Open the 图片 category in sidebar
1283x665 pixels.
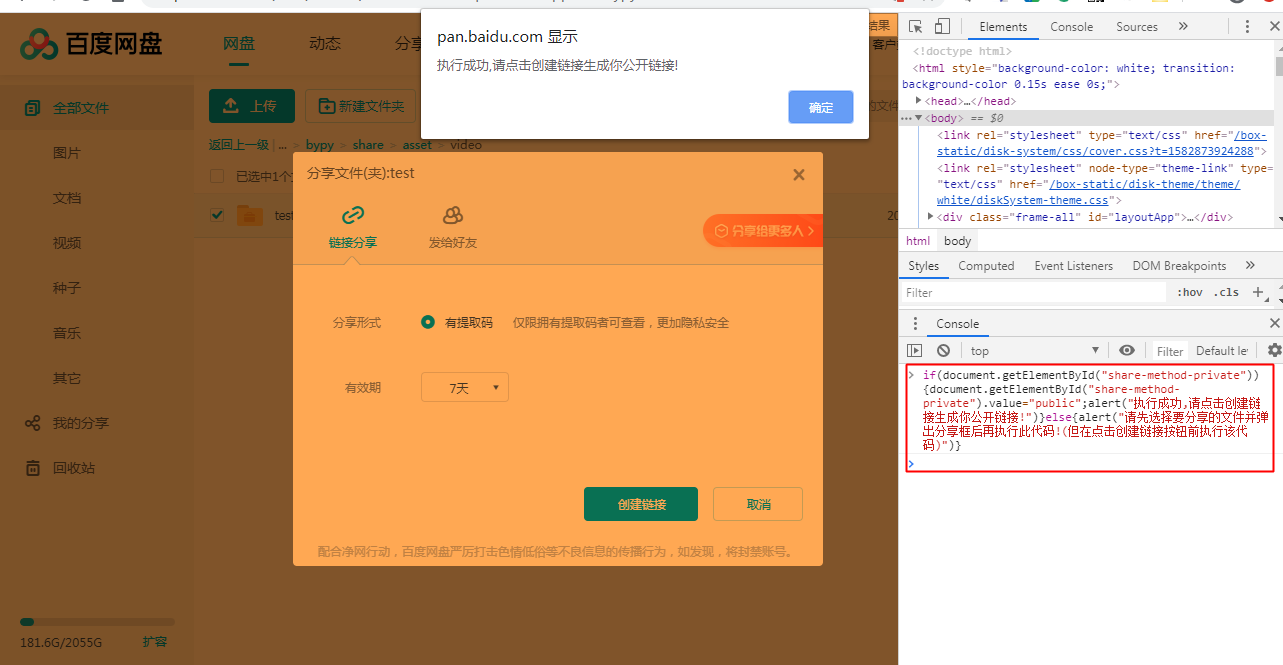(67, 153)
